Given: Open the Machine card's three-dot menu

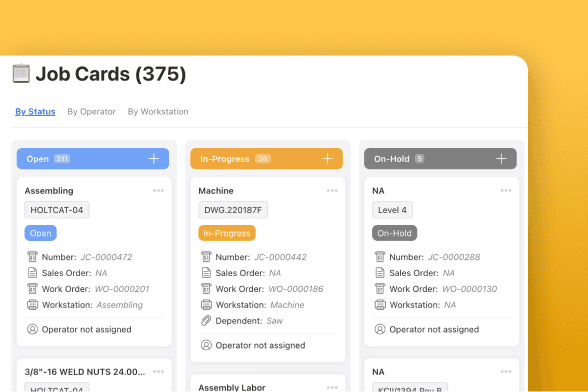Looking at the screenshot, I should [x=332, y=191].
